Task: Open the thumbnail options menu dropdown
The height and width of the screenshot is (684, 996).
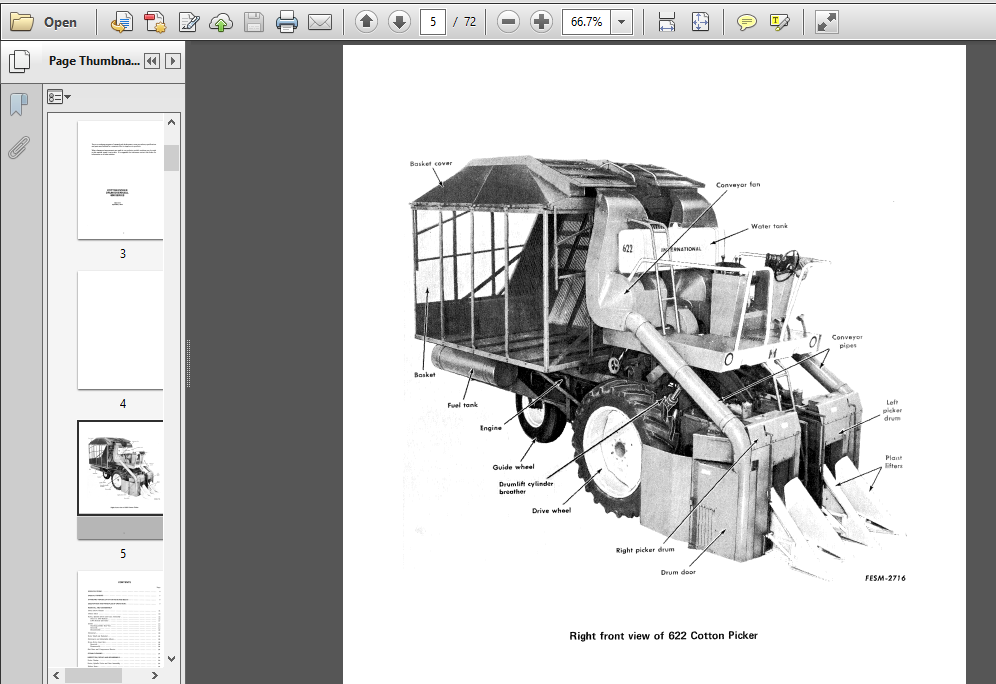Action: [58, 97]
